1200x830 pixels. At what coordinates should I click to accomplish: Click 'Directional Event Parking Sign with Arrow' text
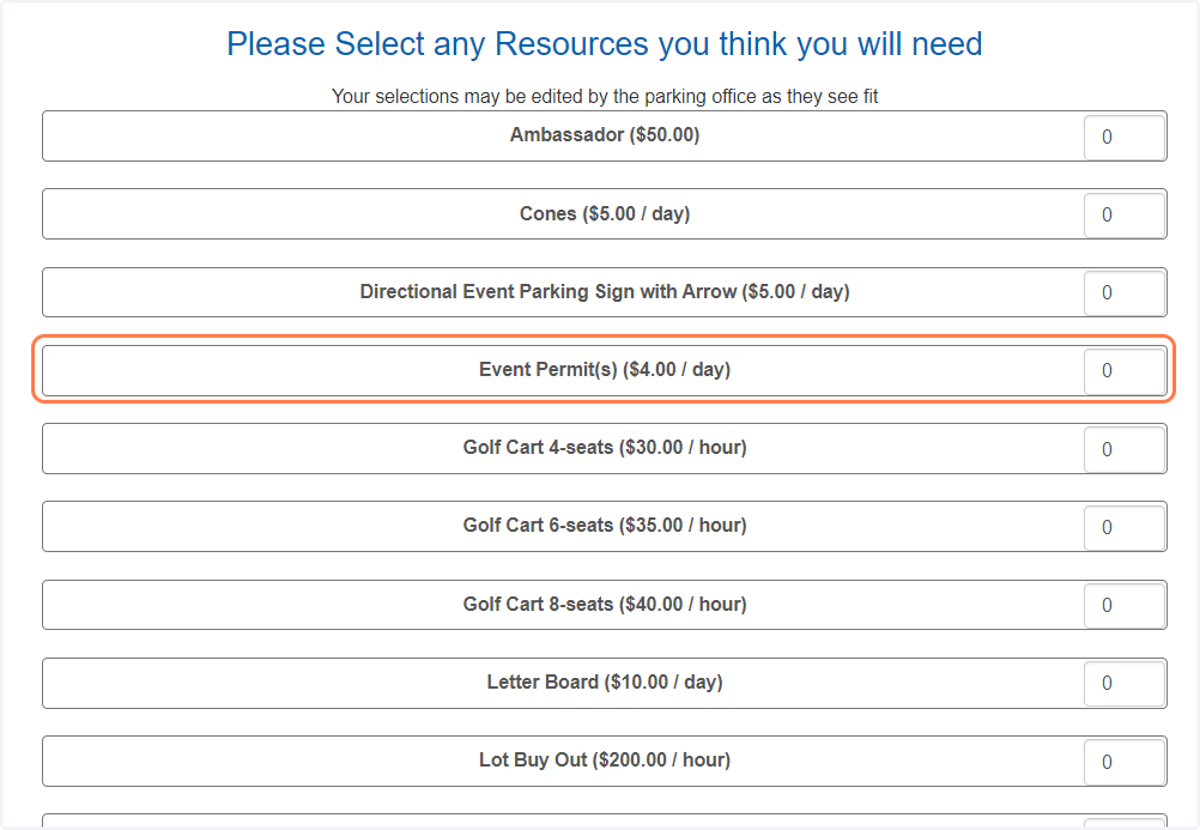(x=549, y=292)
